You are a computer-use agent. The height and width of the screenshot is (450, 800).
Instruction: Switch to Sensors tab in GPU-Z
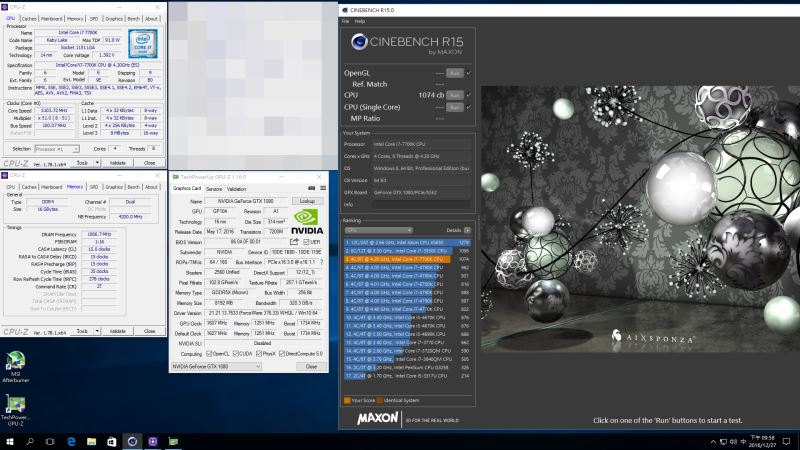pos(214,189)
